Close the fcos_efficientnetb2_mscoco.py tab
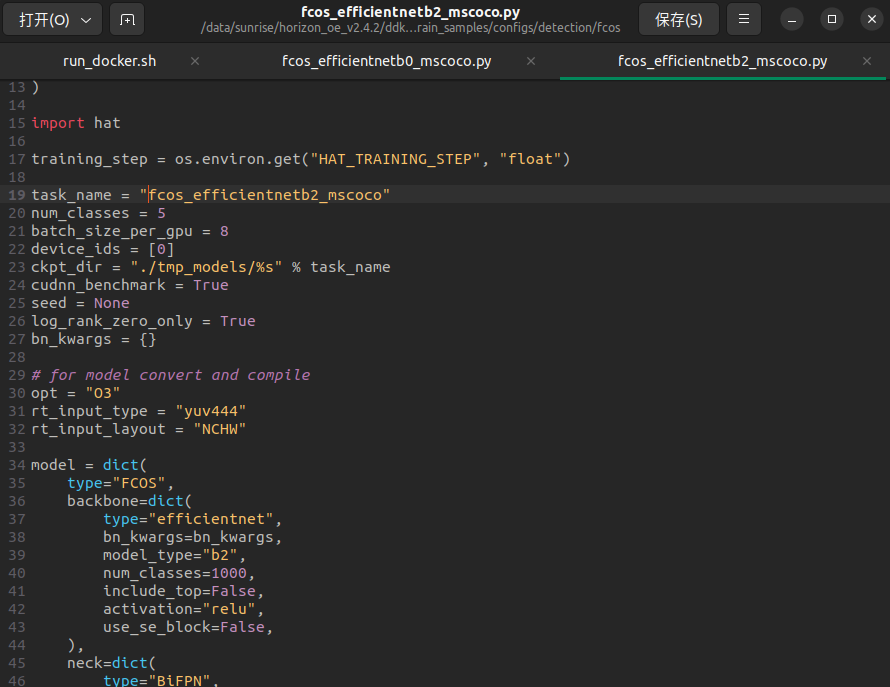The width and height of the screenshot is (890, 687). (x=867, y=61)
